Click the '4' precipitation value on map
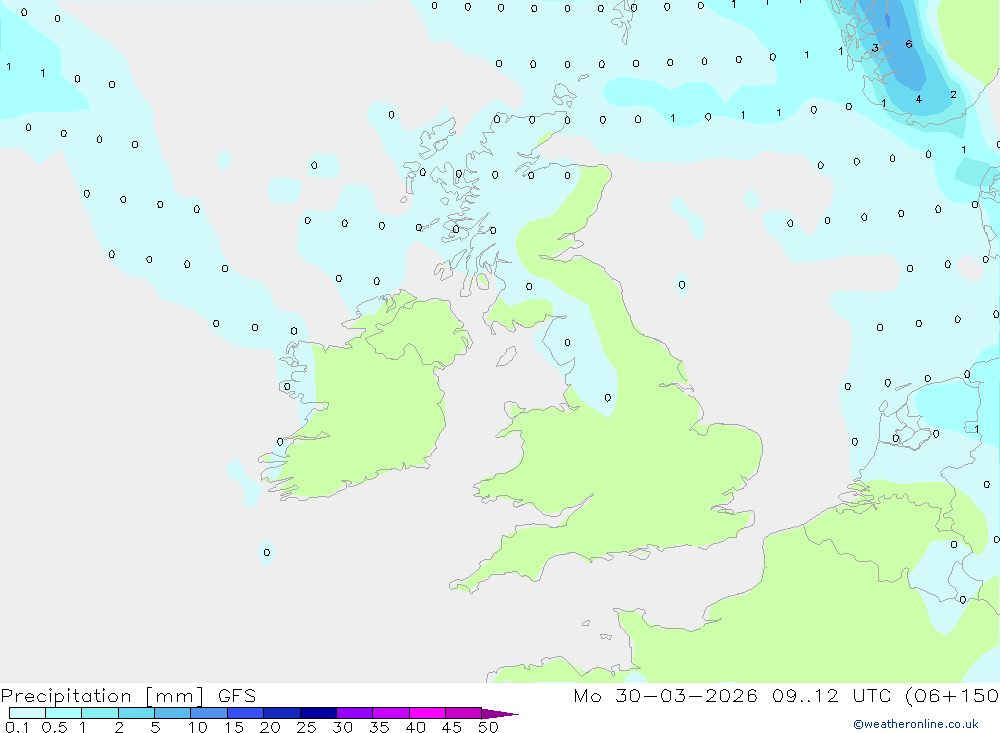 [x=918, y=99]
